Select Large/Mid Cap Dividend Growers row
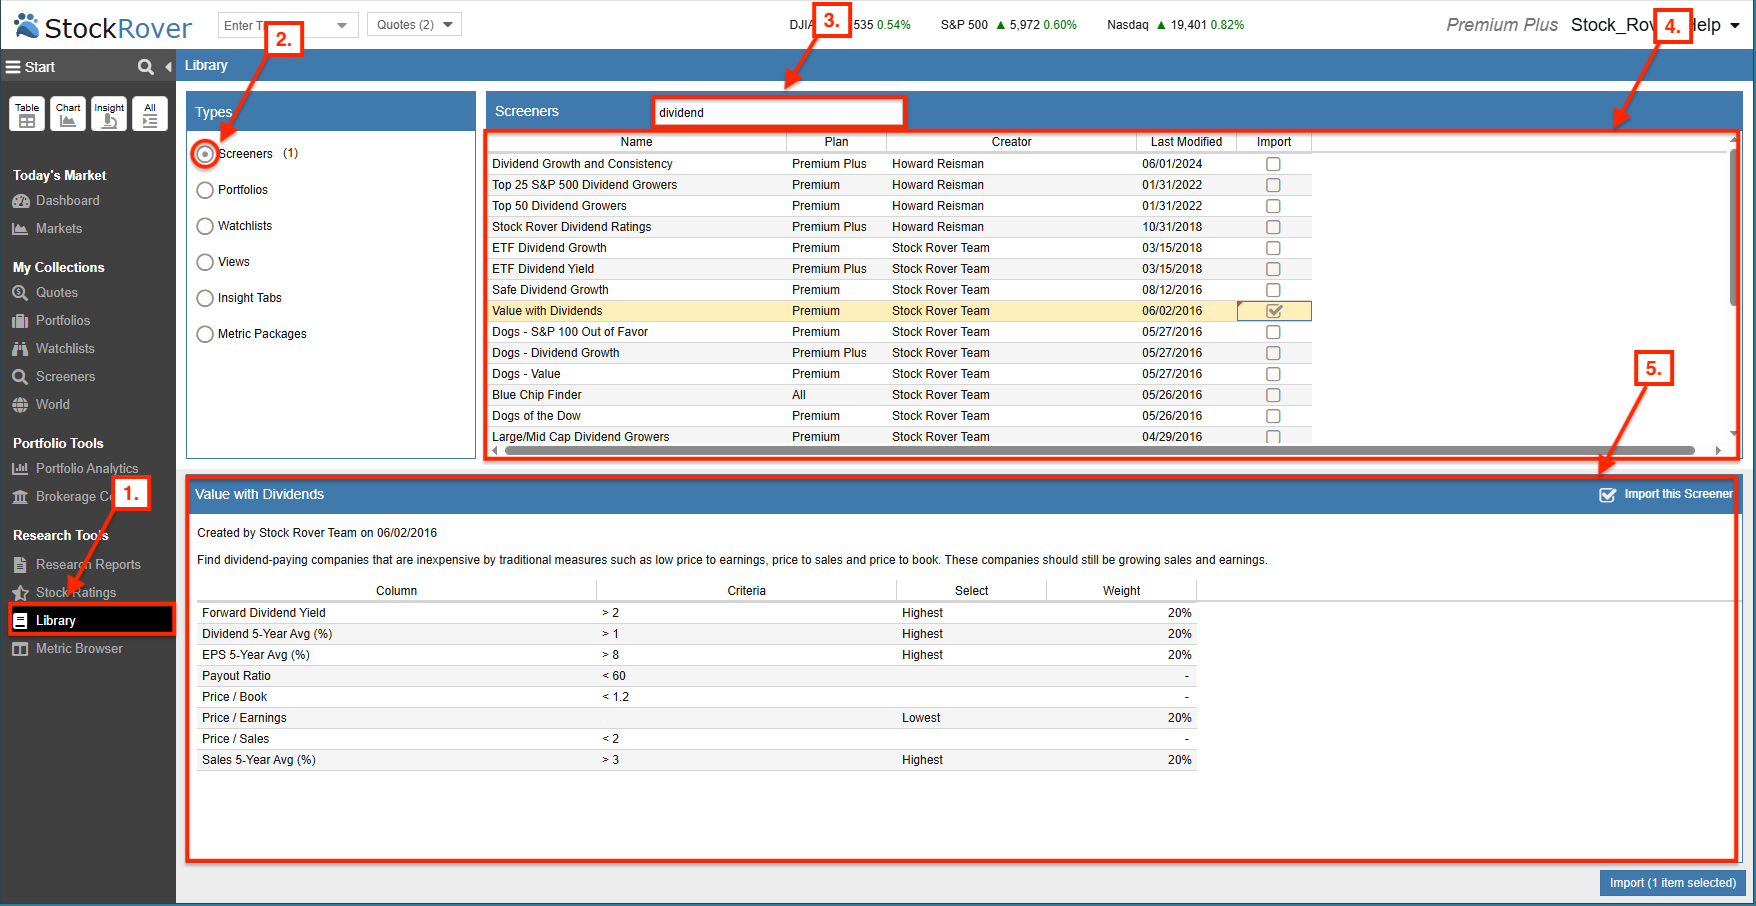 point(898,437)
